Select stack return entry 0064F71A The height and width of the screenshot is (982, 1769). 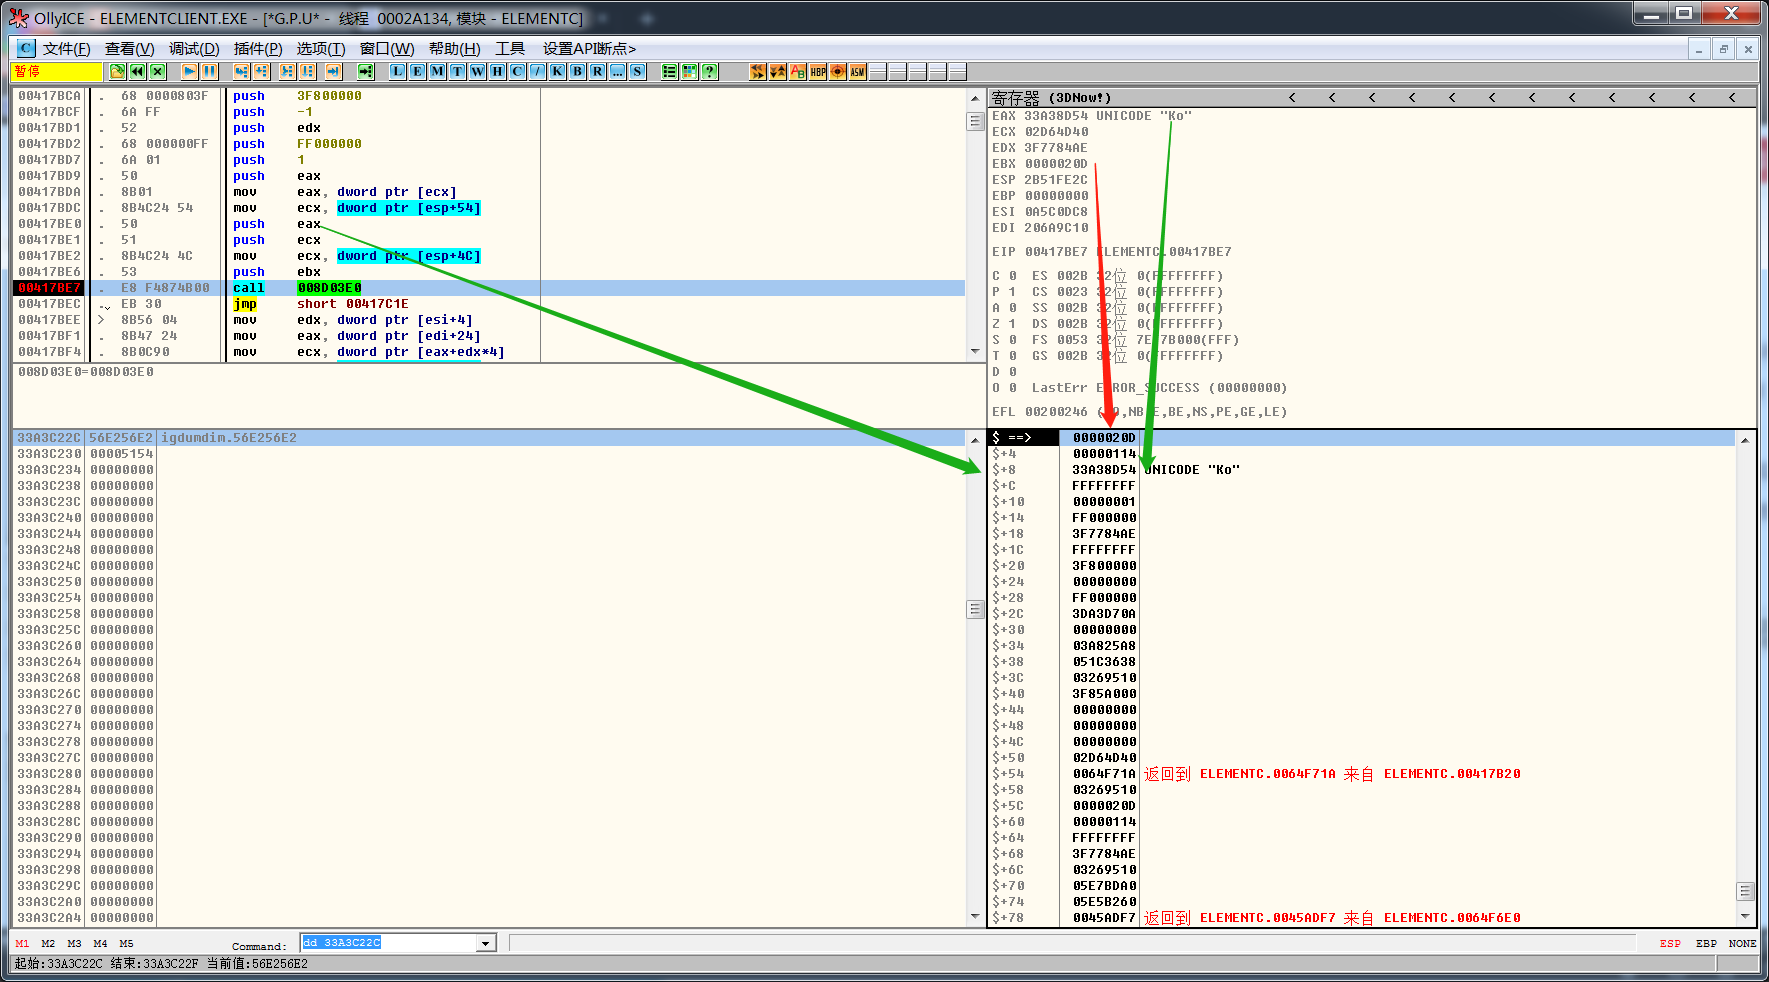tap(1361, 774)
